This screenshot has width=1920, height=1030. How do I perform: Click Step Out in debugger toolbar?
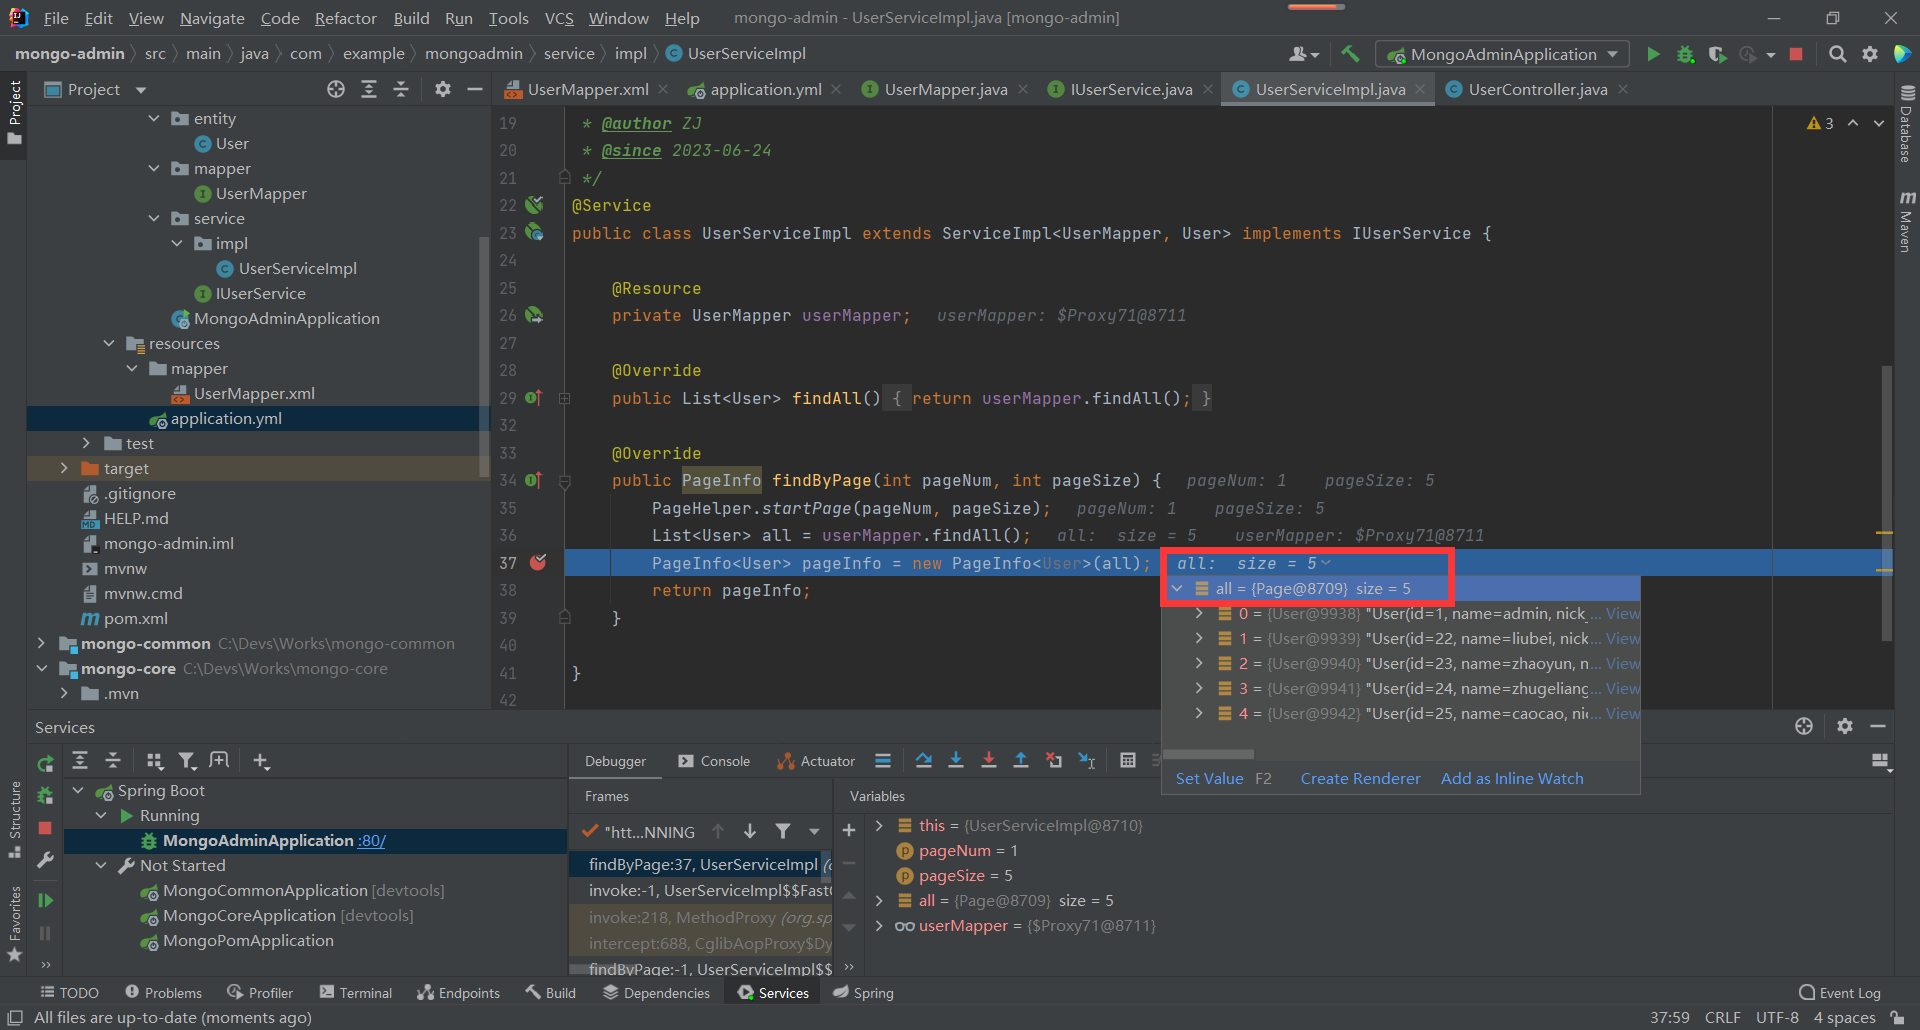click(x=1021, y=761)
